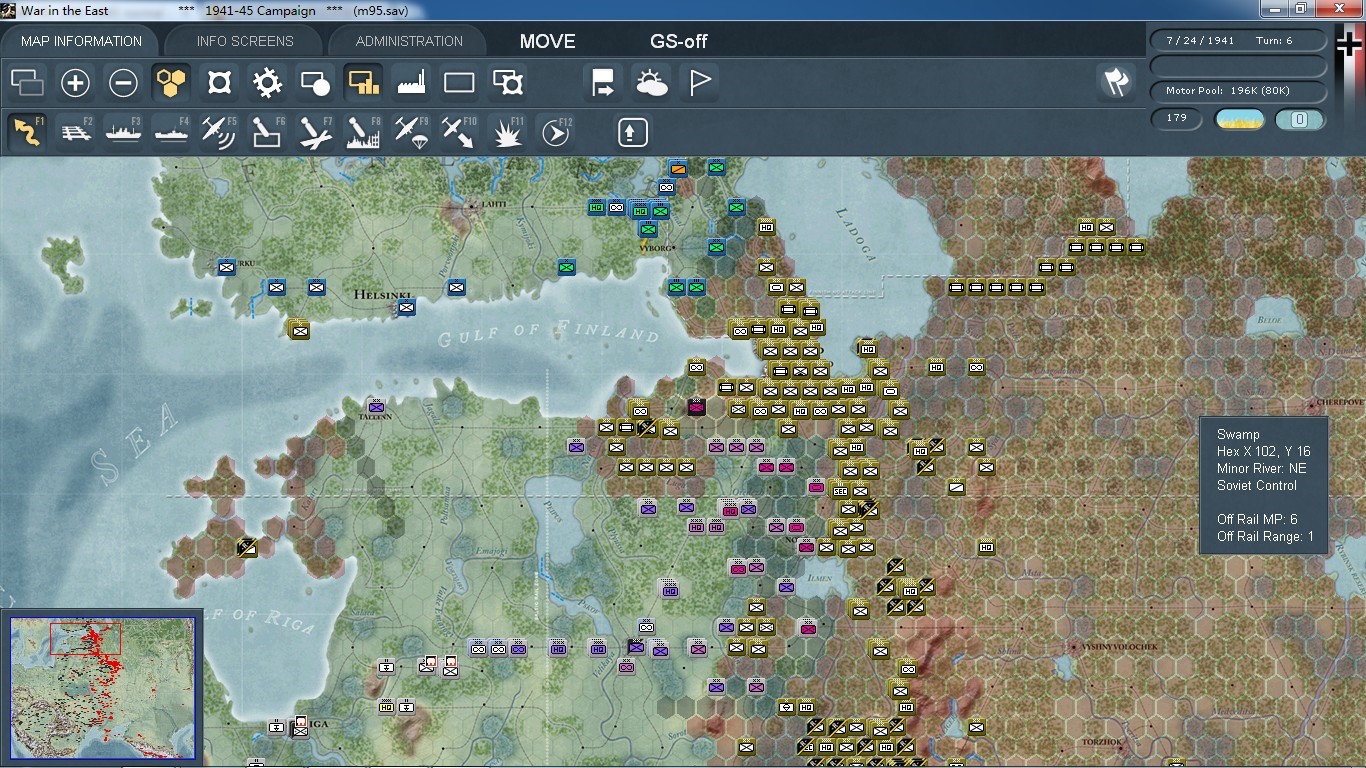Screen dimensions: 1366x768
Task: Click the red viewport box on minimap
Action: (x=85, y=638)
